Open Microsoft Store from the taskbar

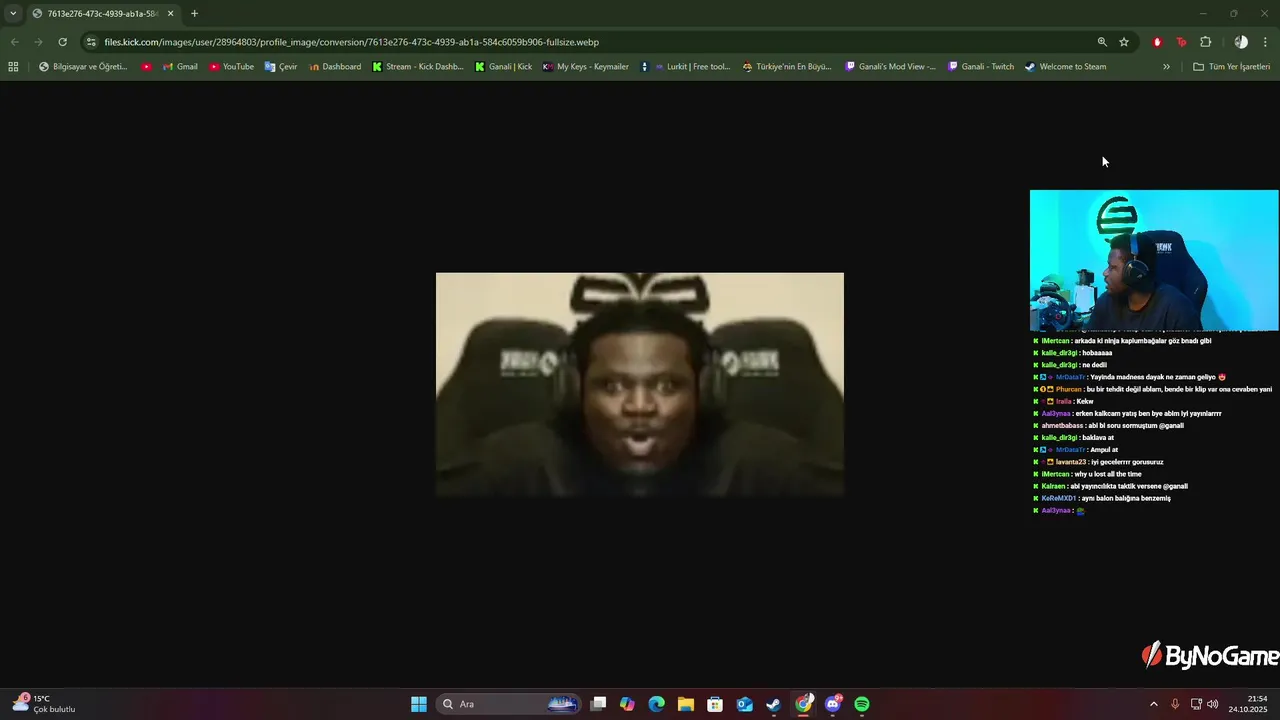click(715, 704)
